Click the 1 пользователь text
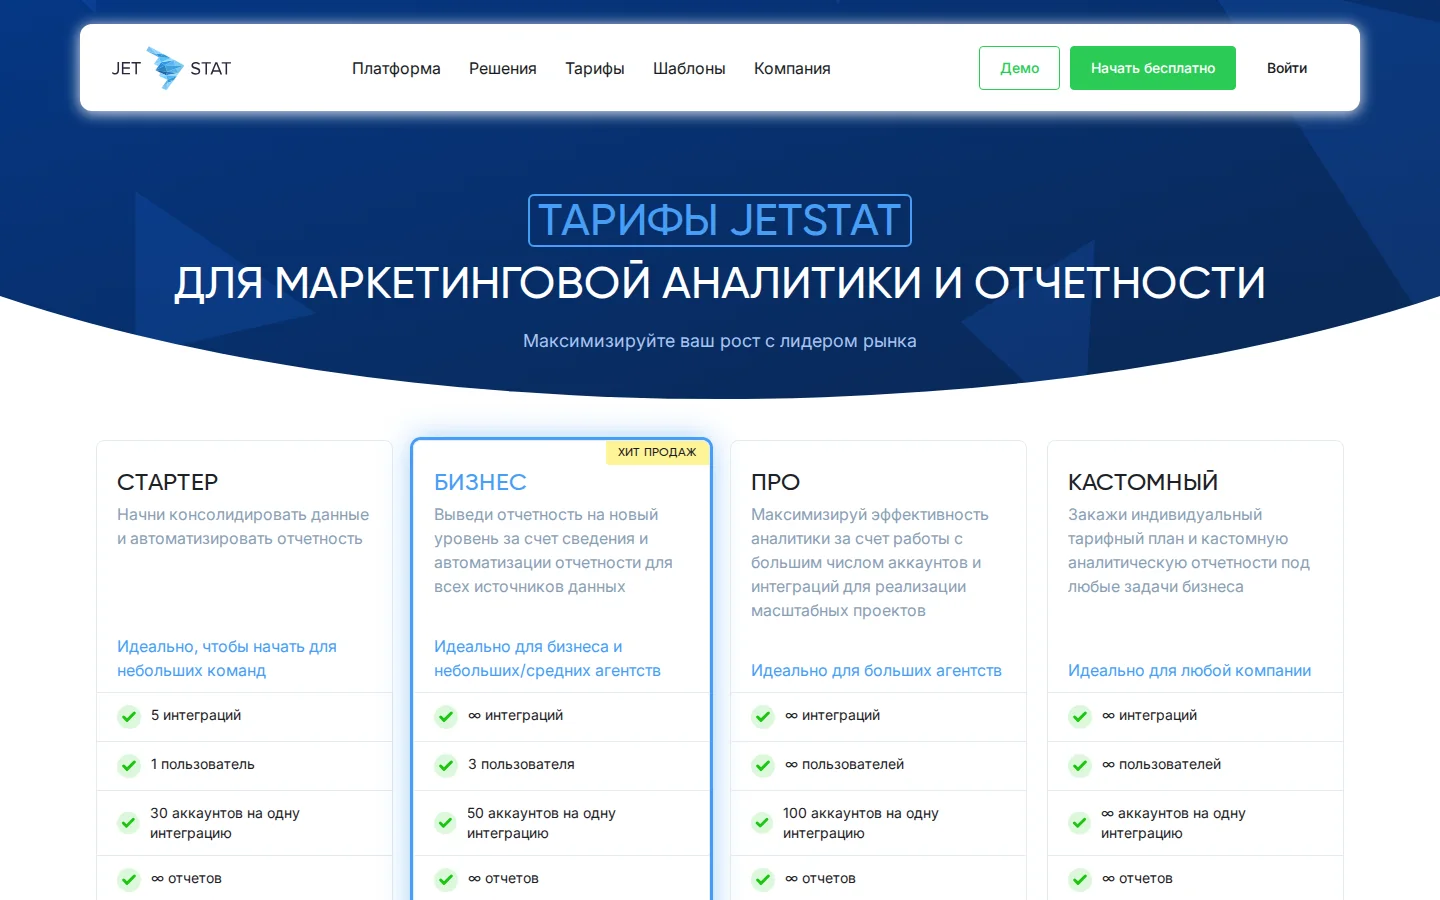 pos(203,764)
